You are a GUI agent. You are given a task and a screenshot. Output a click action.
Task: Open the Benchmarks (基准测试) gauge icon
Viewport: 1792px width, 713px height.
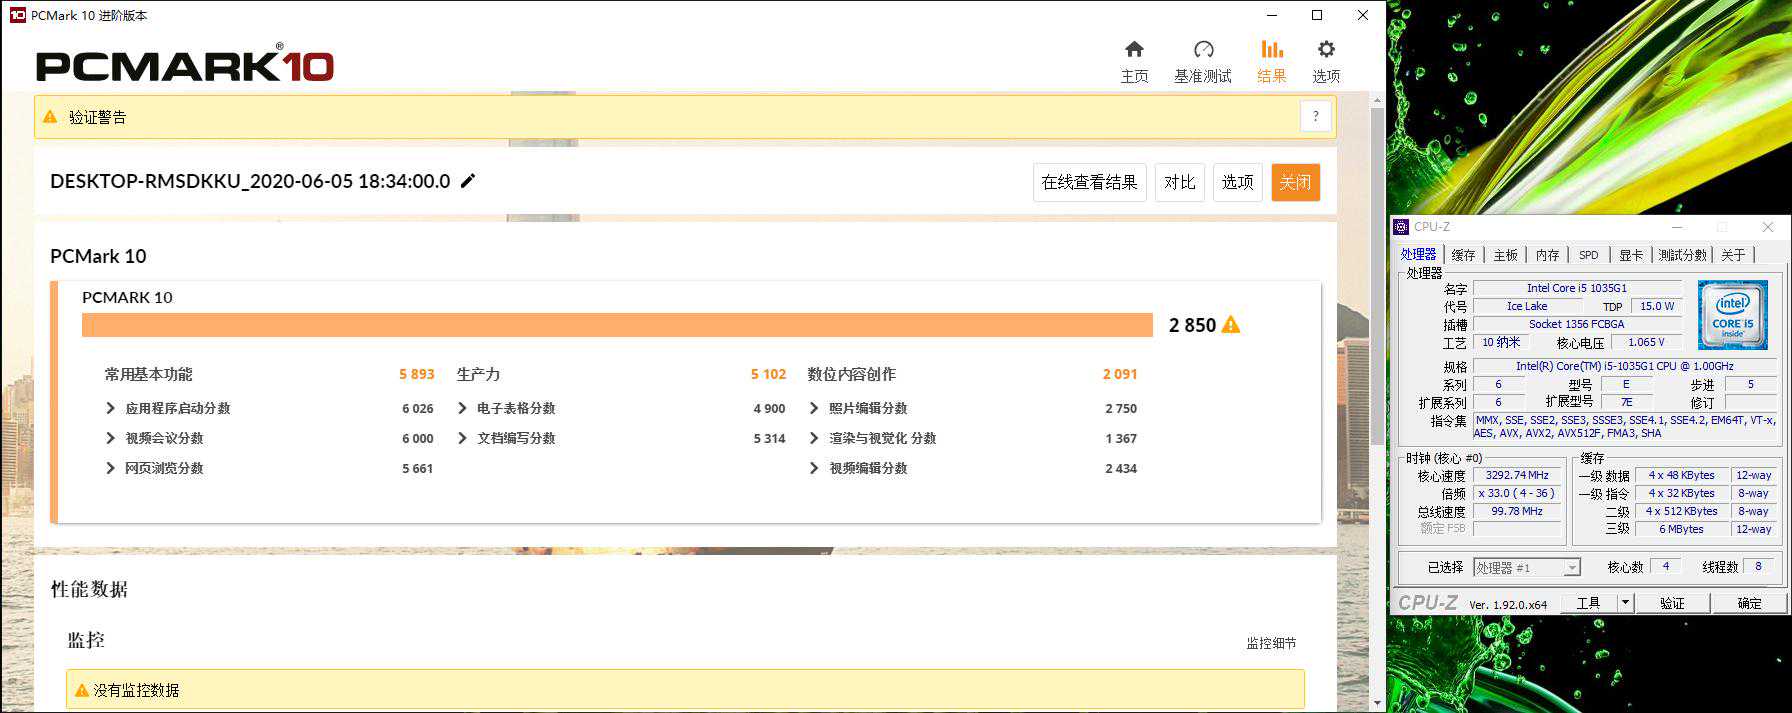click(1203, 50)
